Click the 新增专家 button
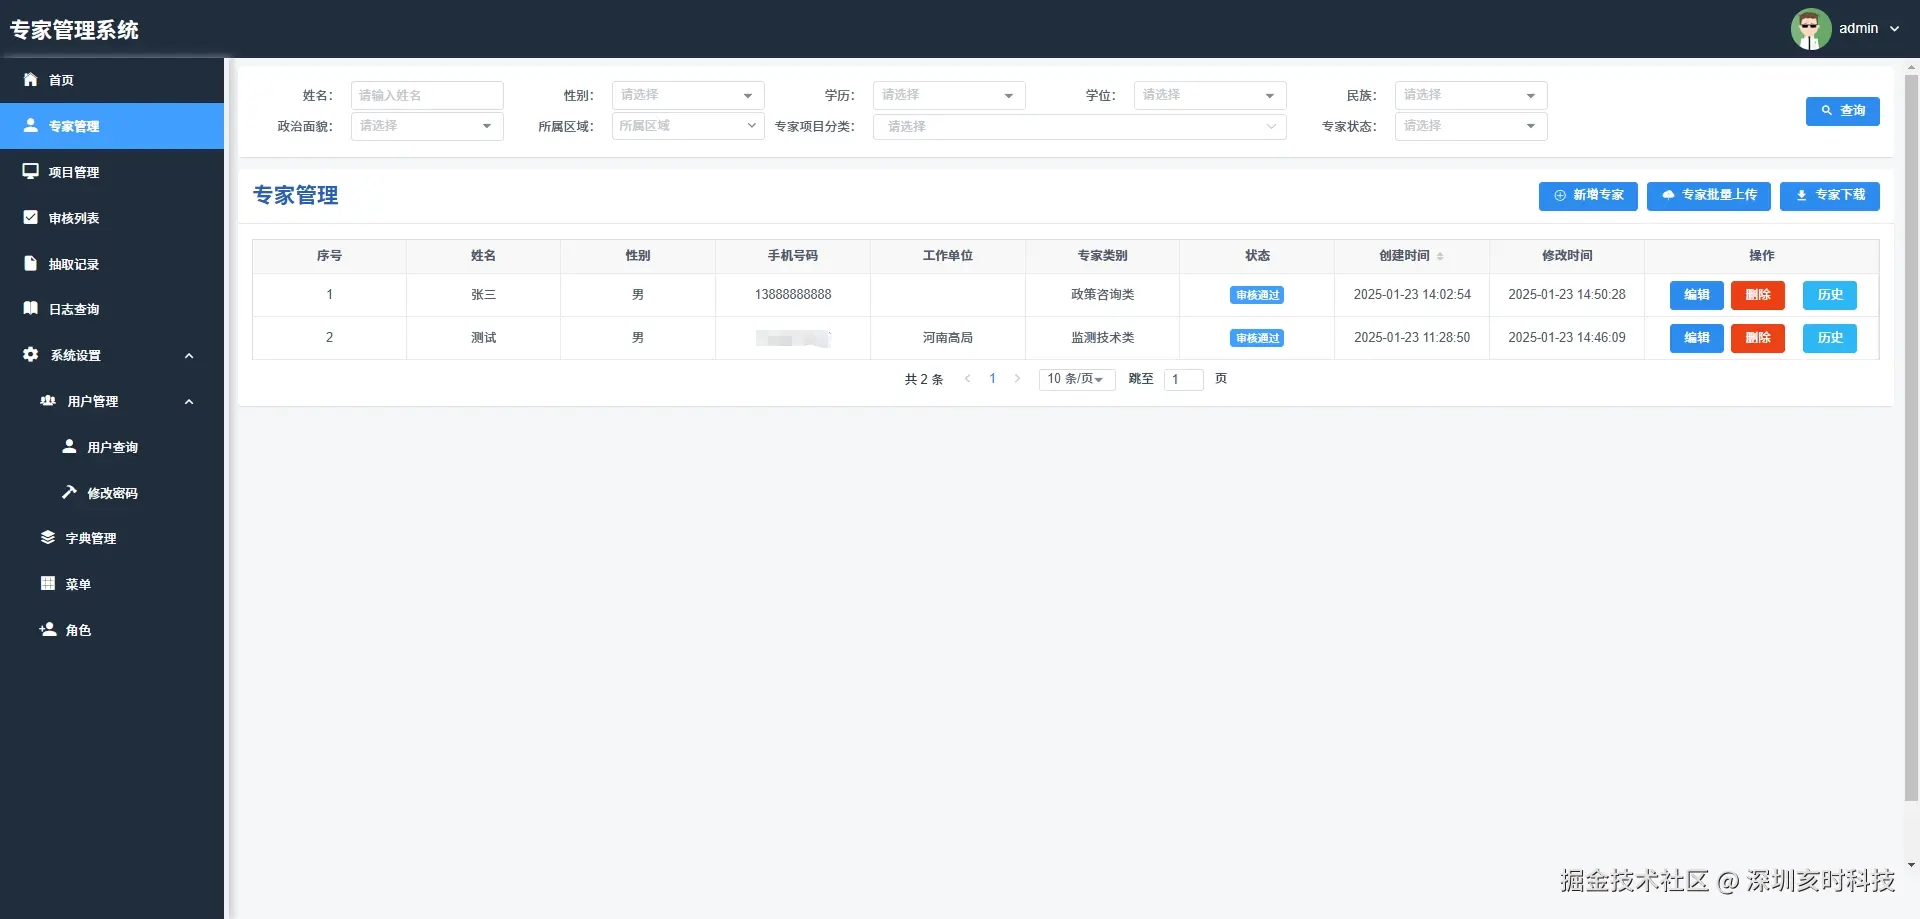Viewport: 1920px width, 919px height. pos(1588,196)
